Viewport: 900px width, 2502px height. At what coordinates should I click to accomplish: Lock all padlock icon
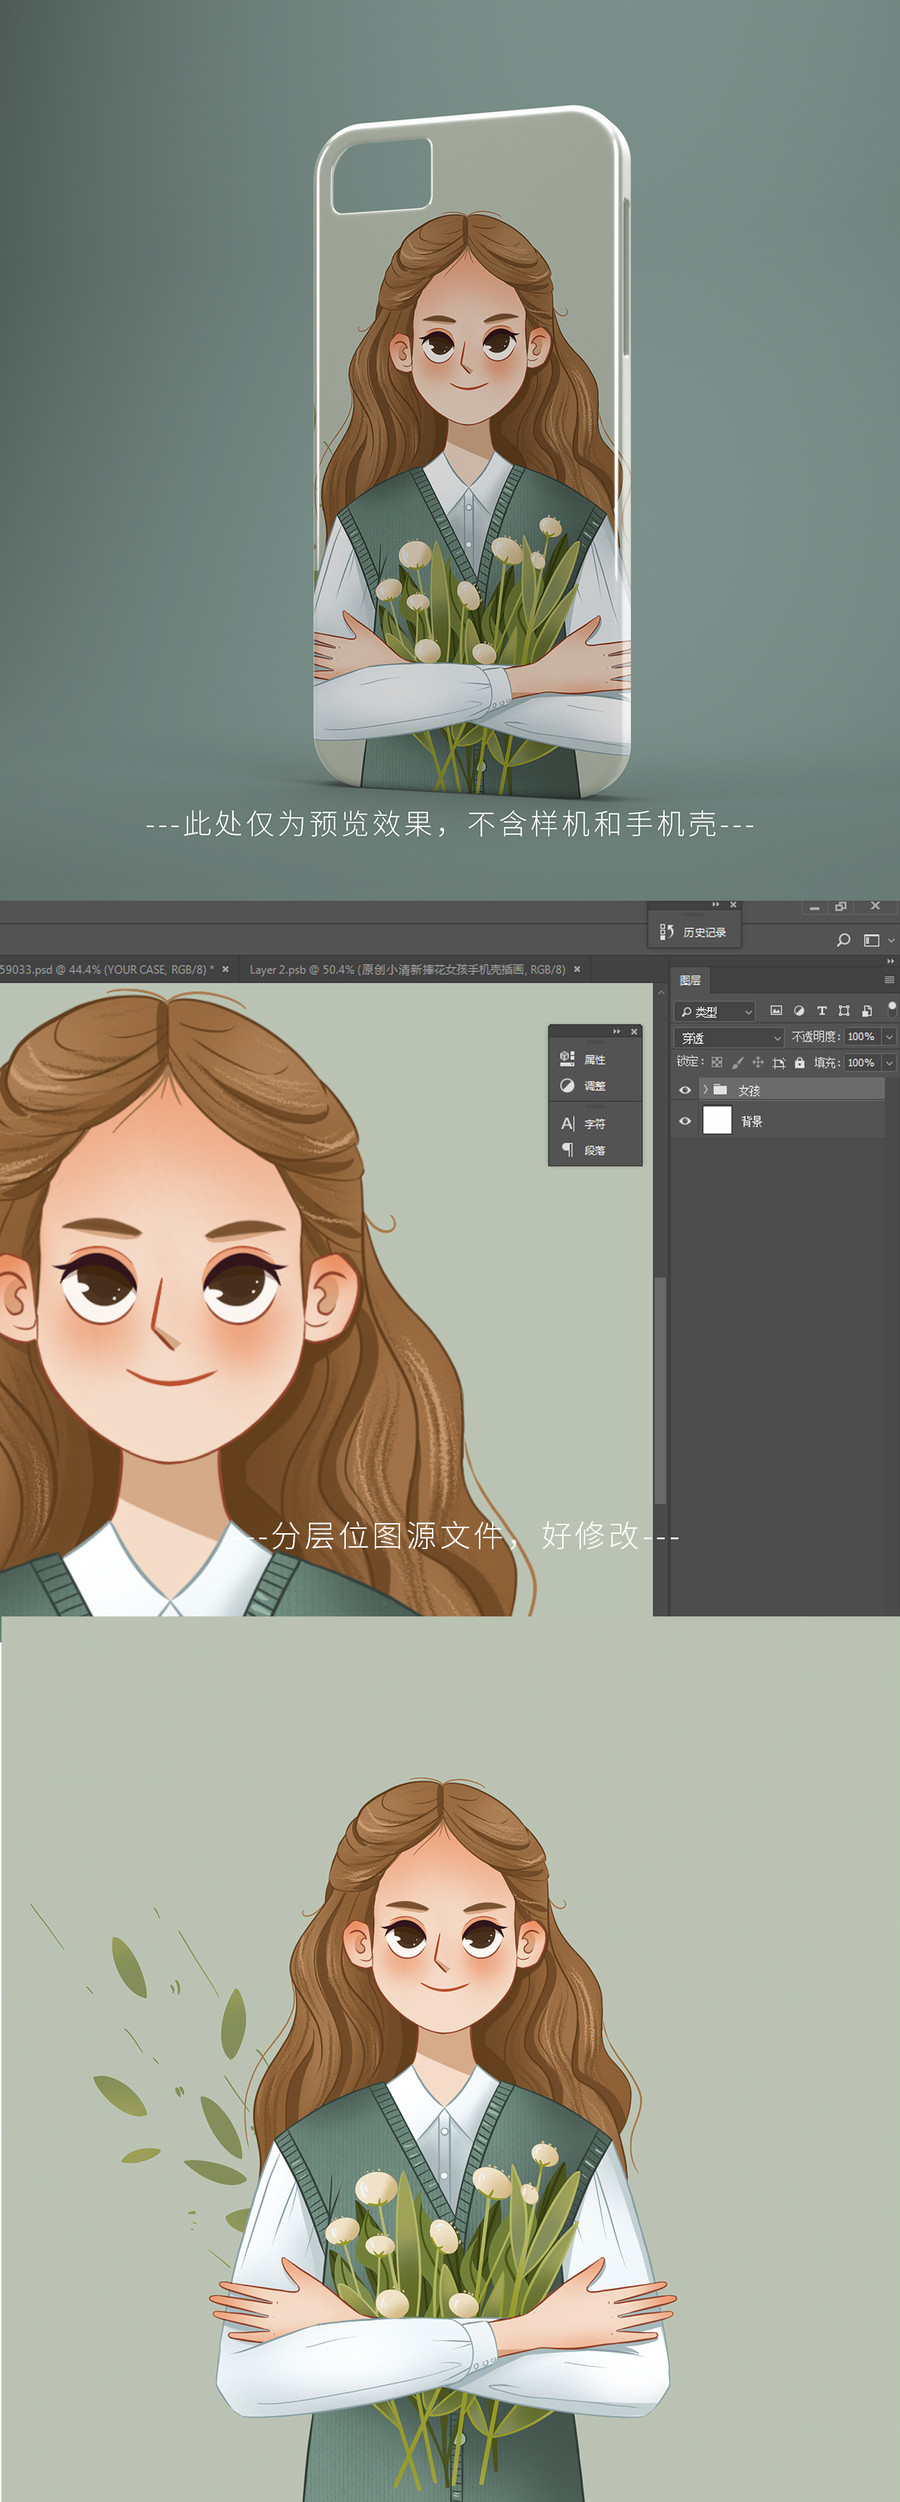point(799,1063)
